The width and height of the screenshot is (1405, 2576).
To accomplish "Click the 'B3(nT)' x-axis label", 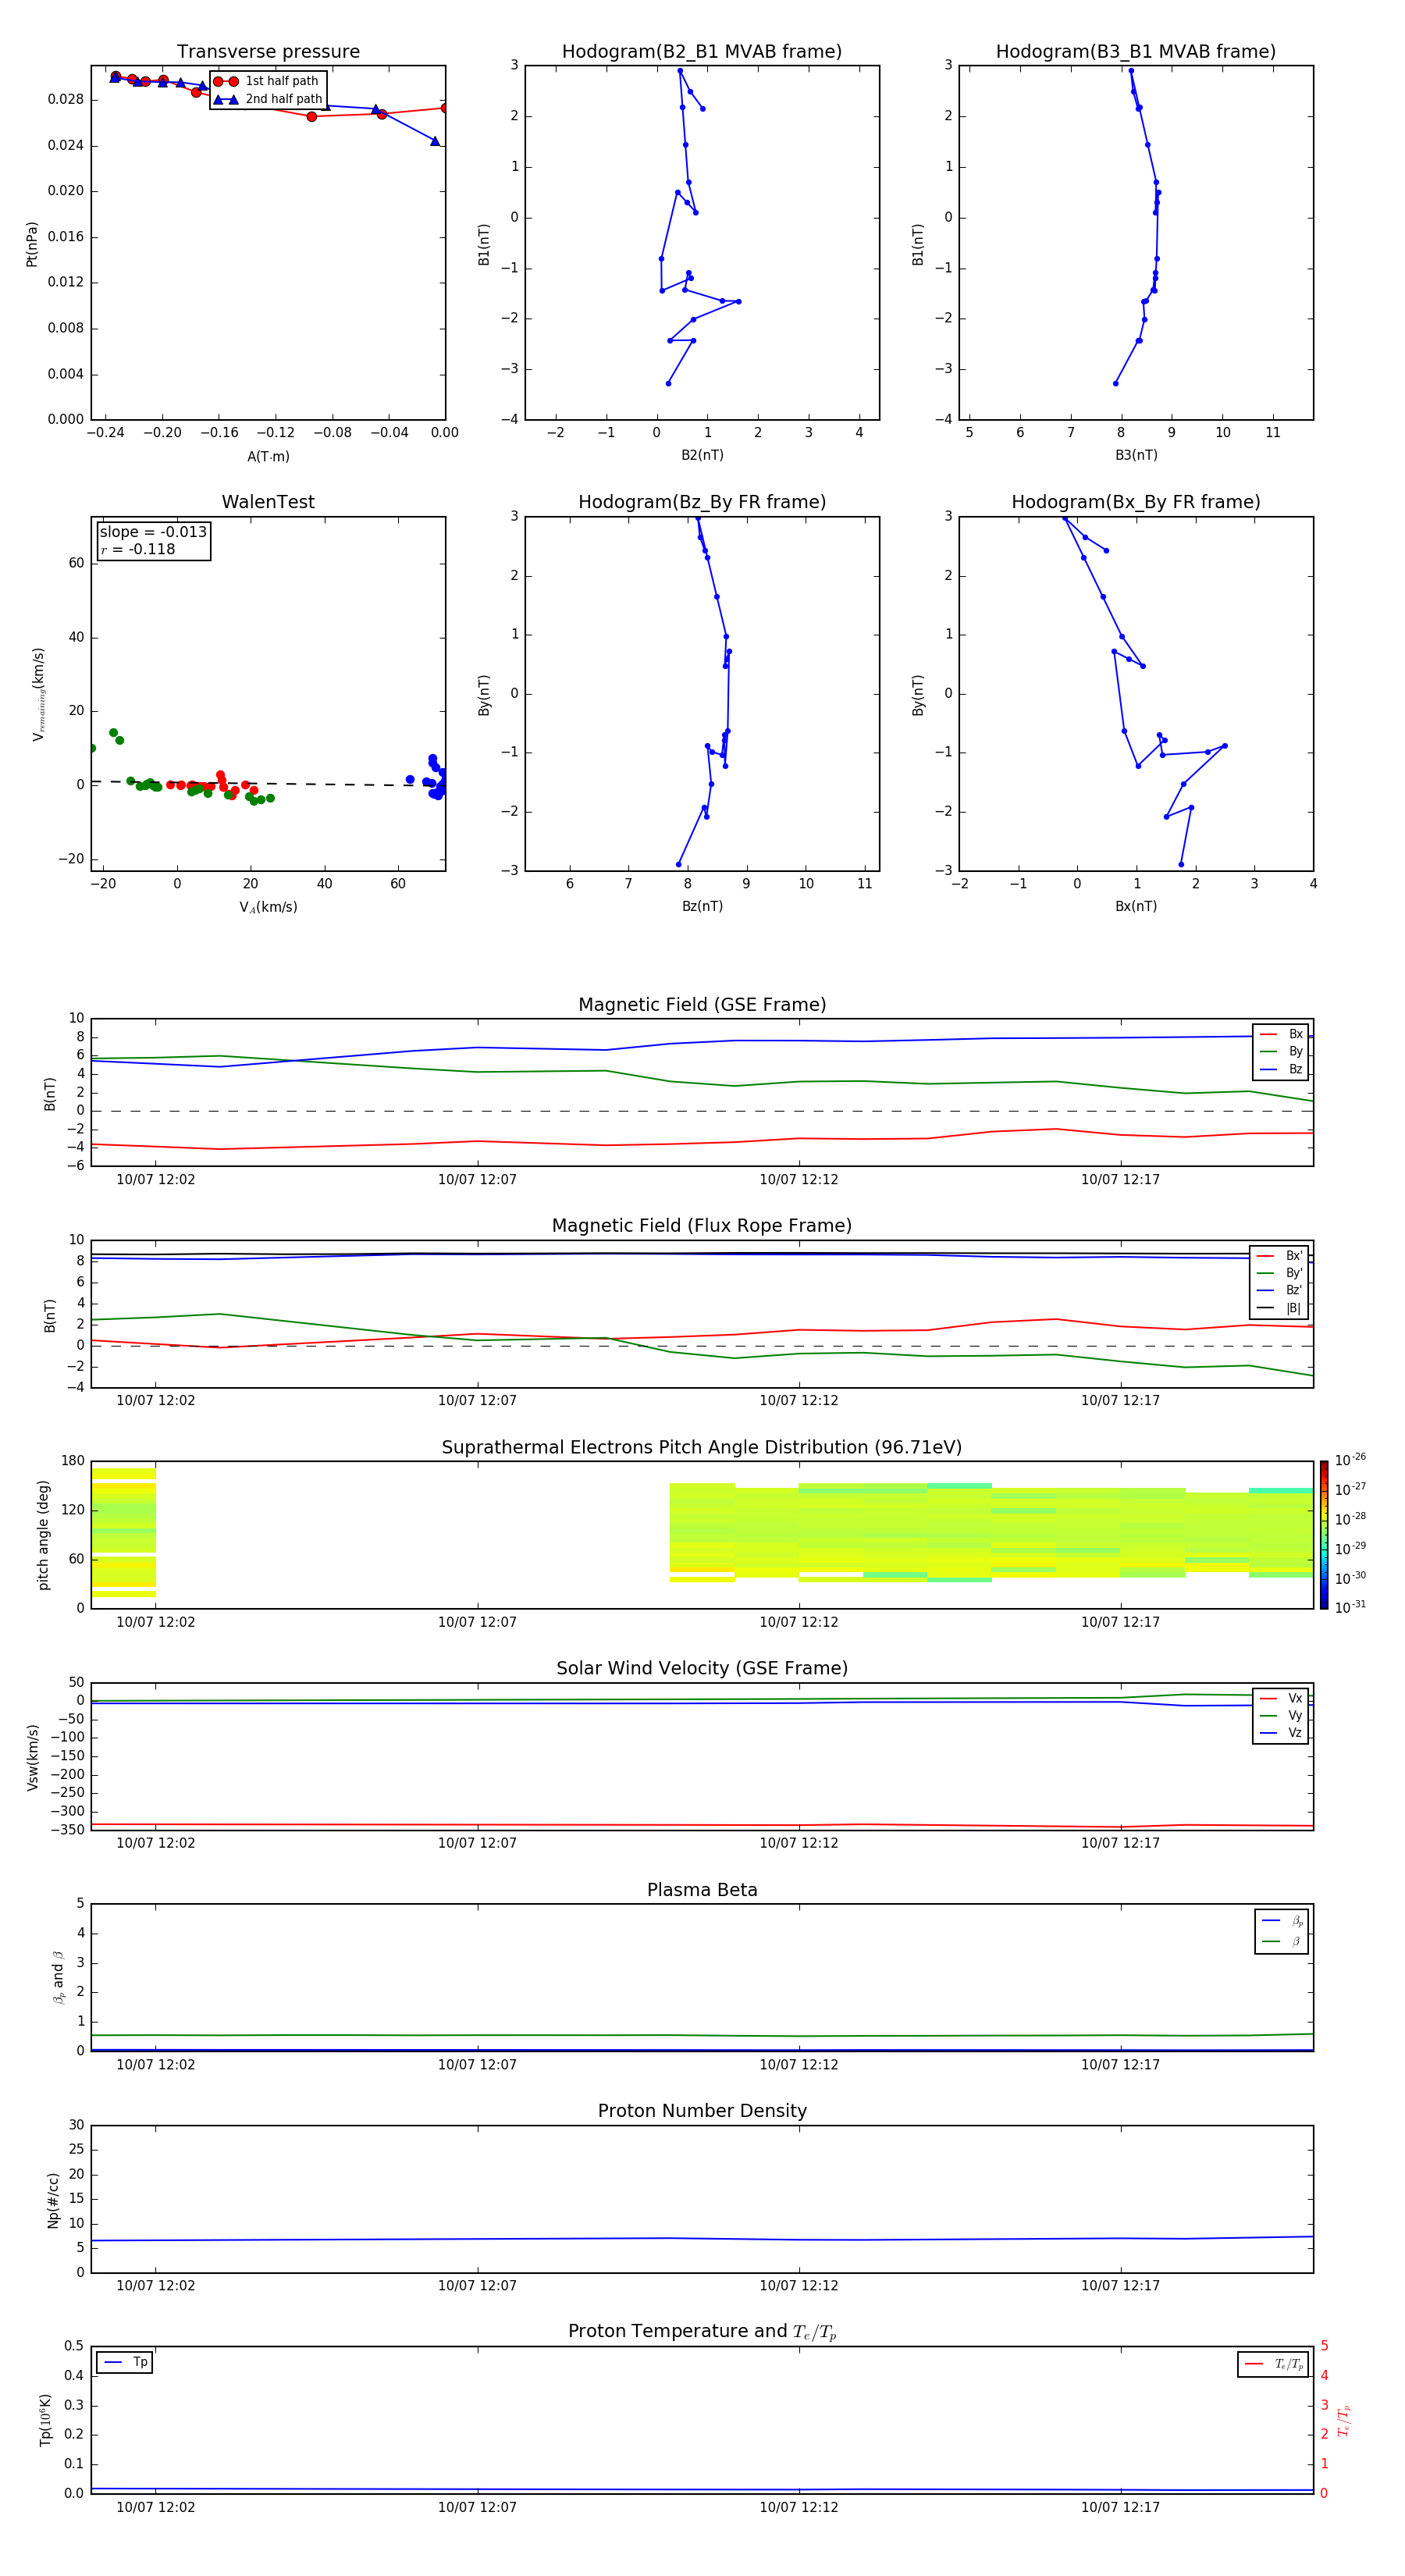I will [x=1136, y=455].
